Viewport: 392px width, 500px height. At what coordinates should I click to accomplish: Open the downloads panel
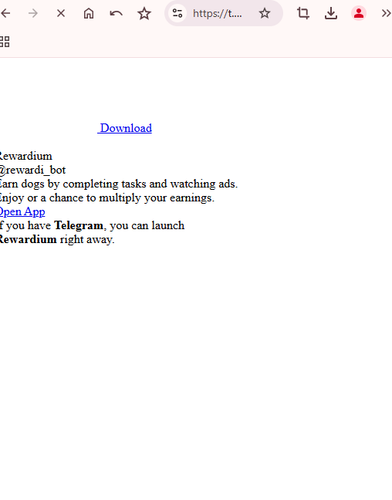331,13
